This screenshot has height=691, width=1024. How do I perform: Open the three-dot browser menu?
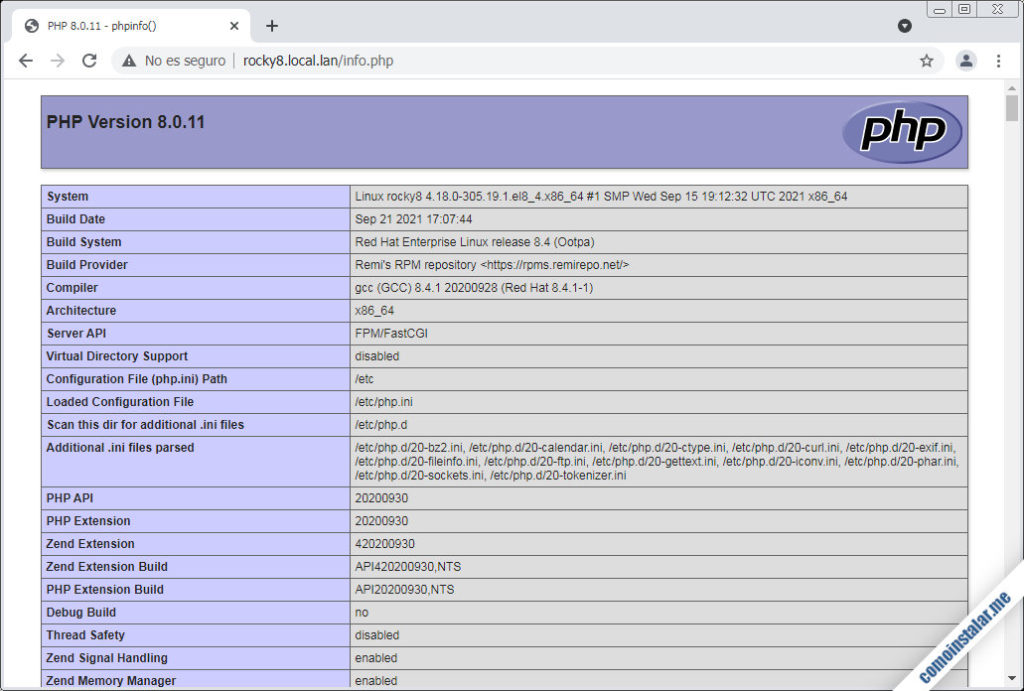999,60
